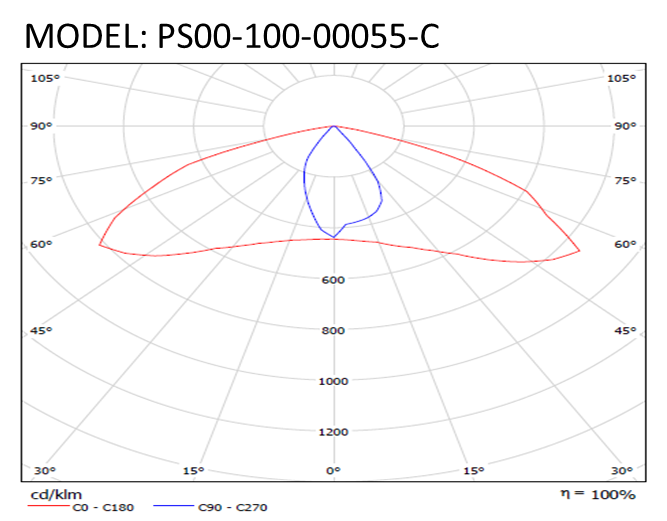667x521 pixels.
Task: Click the 75° label on the right side
Action: tap(625, 181)
